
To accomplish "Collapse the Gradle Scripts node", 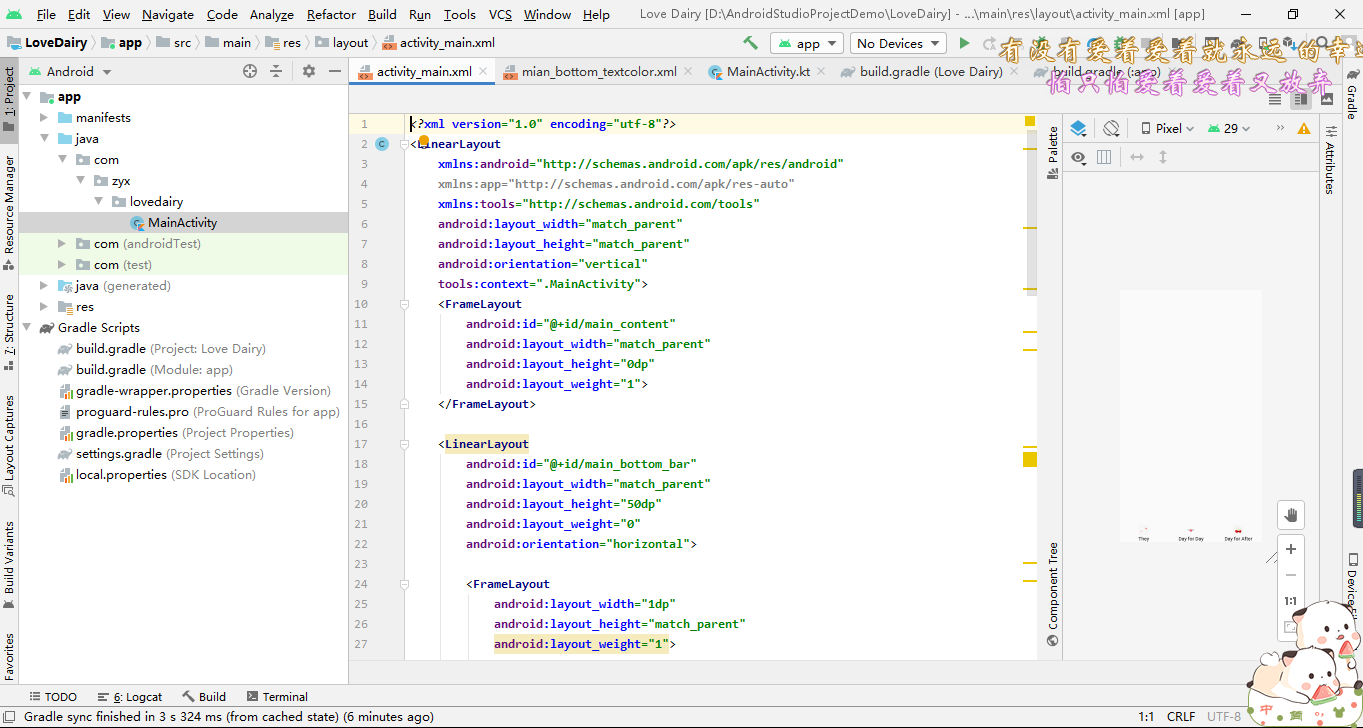I will [26, 328].
